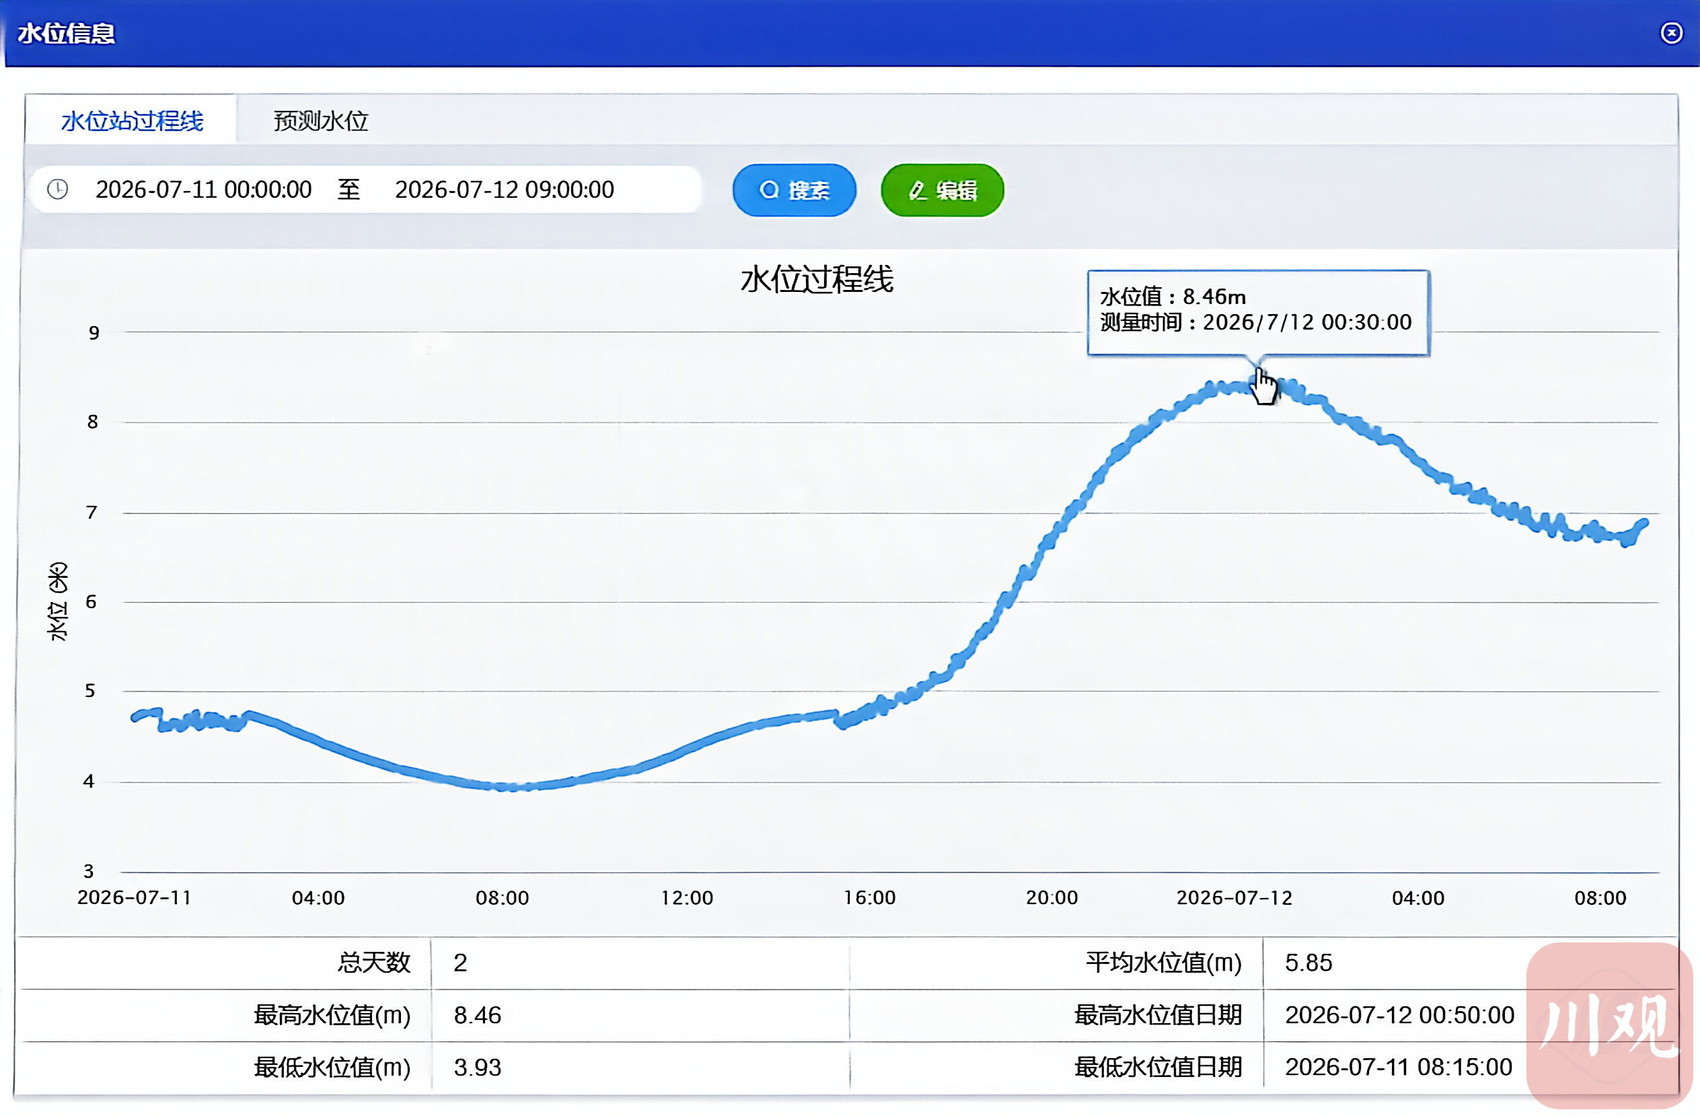Viewport: 1700px width, 1116px height.
Task: Click the 2026-07-12 x-axis date label
Action: click(1234, 897)
